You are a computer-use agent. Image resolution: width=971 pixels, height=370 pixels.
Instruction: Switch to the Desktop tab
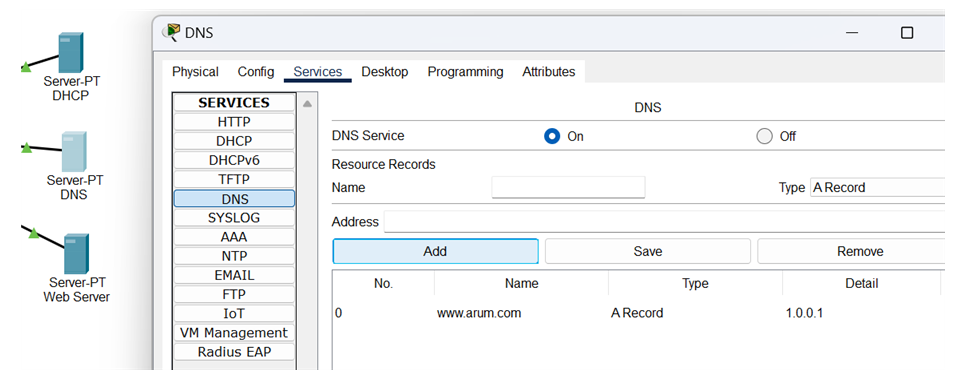385,72
